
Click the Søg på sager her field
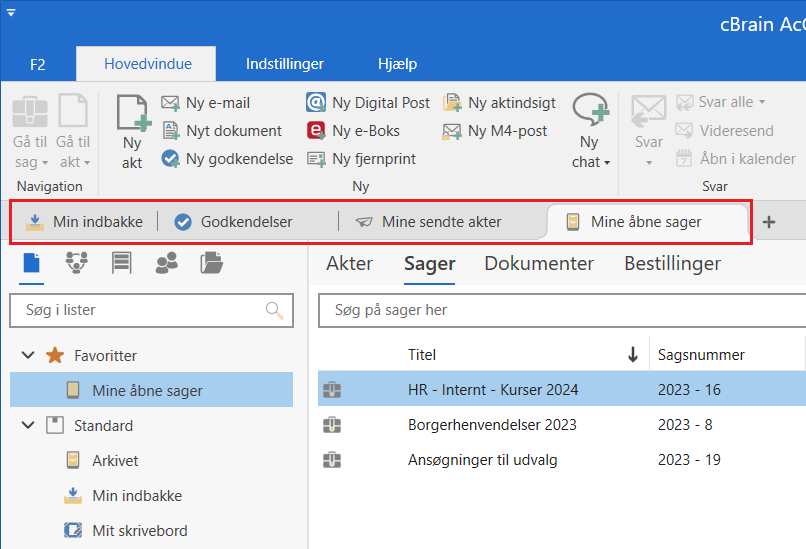(562, 310)
